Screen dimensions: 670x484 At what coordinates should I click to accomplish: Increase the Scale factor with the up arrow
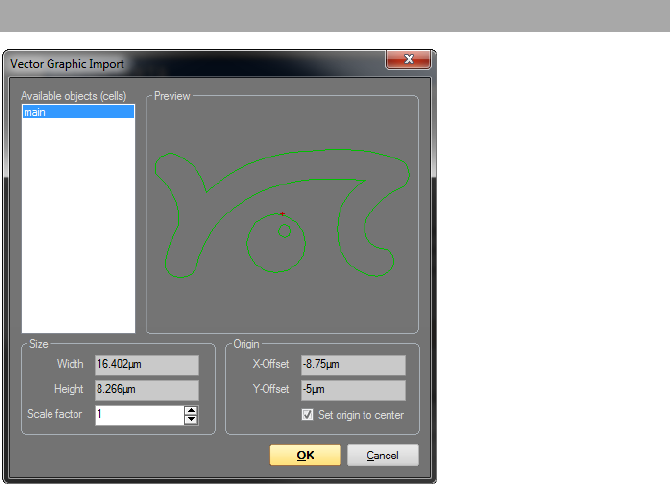tap(191, 411)
